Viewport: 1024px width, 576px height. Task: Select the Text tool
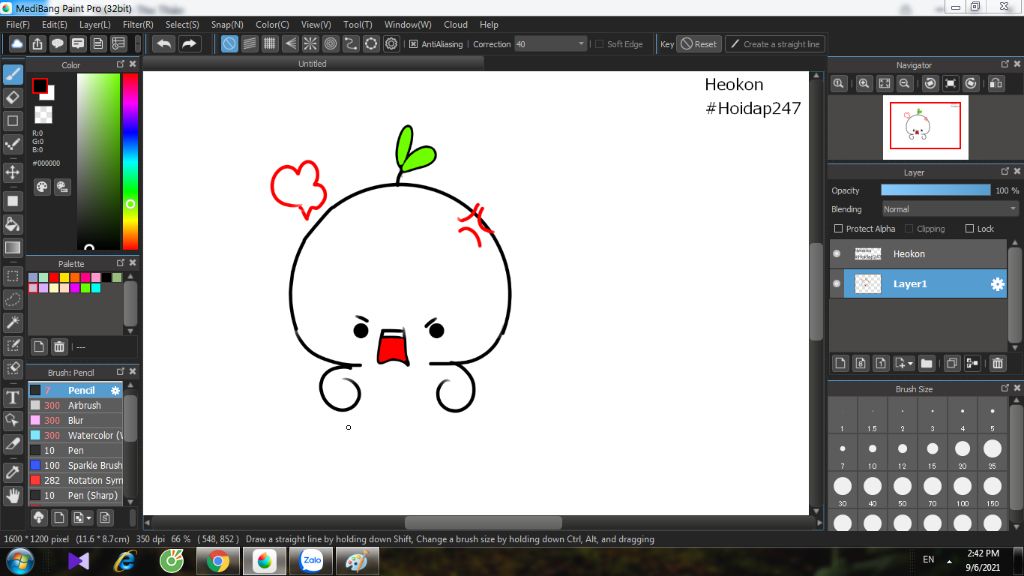point(12,397)
